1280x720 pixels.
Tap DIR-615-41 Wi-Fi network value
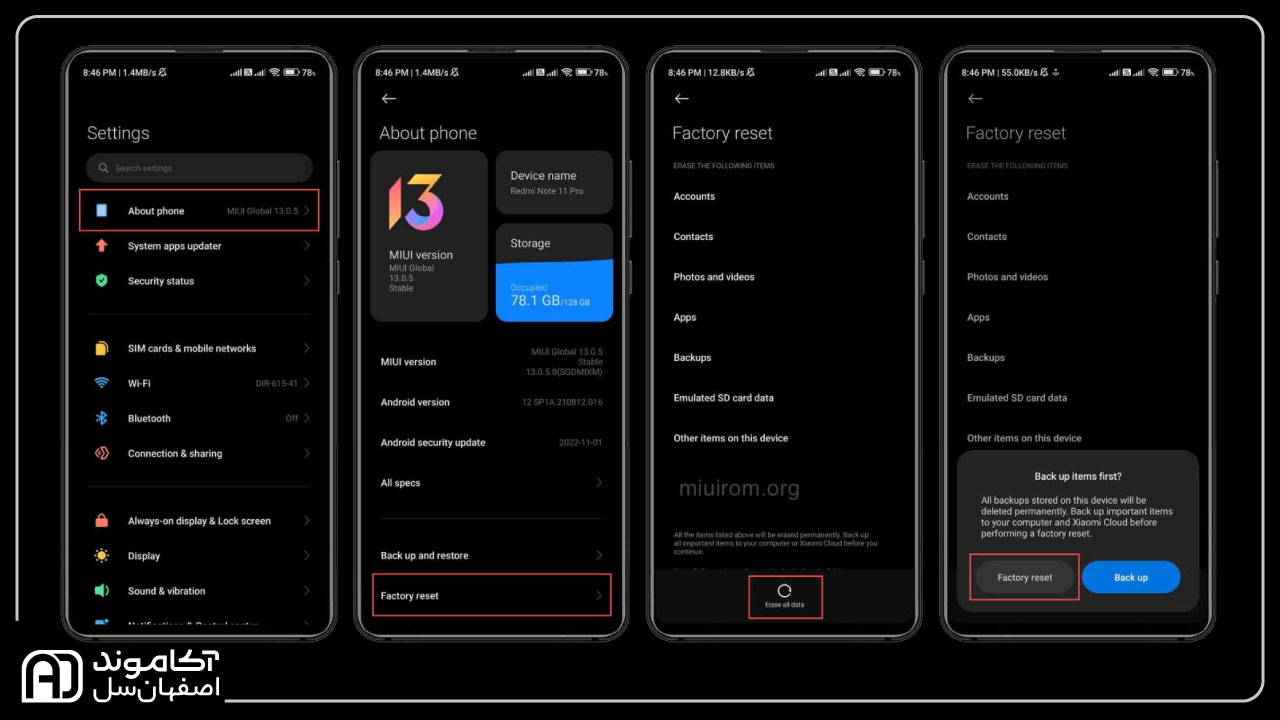pyautogui.click(x=277, y=383)
